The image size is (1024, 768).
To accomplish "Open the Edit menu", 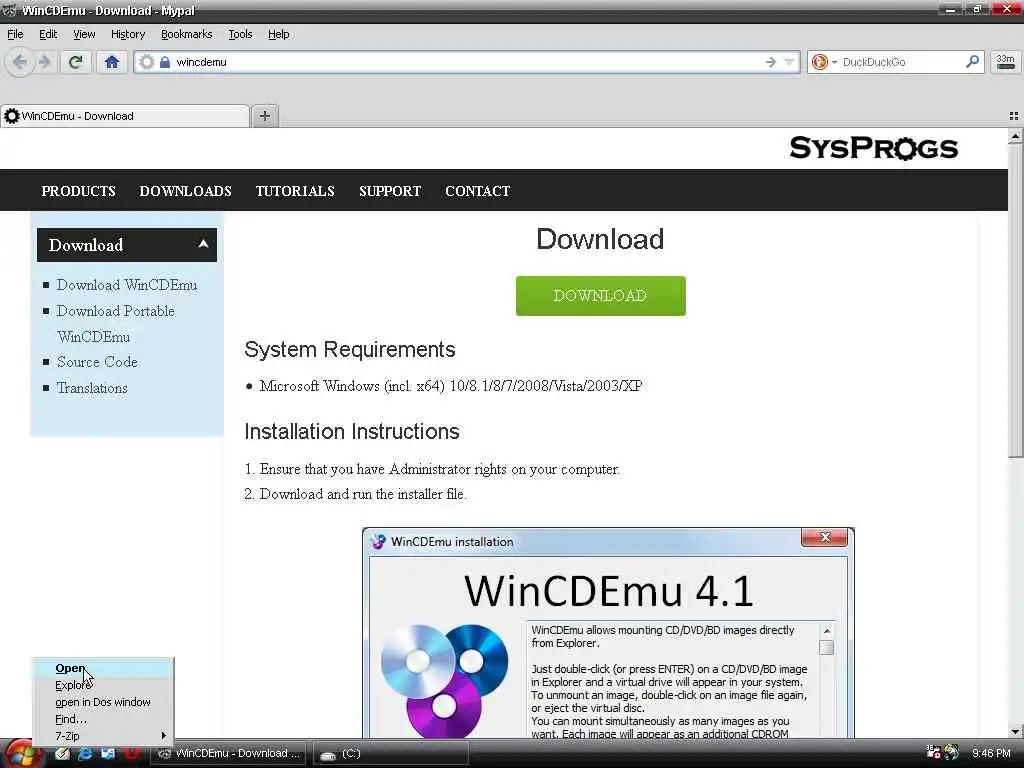I will click(x=48, y=34).
